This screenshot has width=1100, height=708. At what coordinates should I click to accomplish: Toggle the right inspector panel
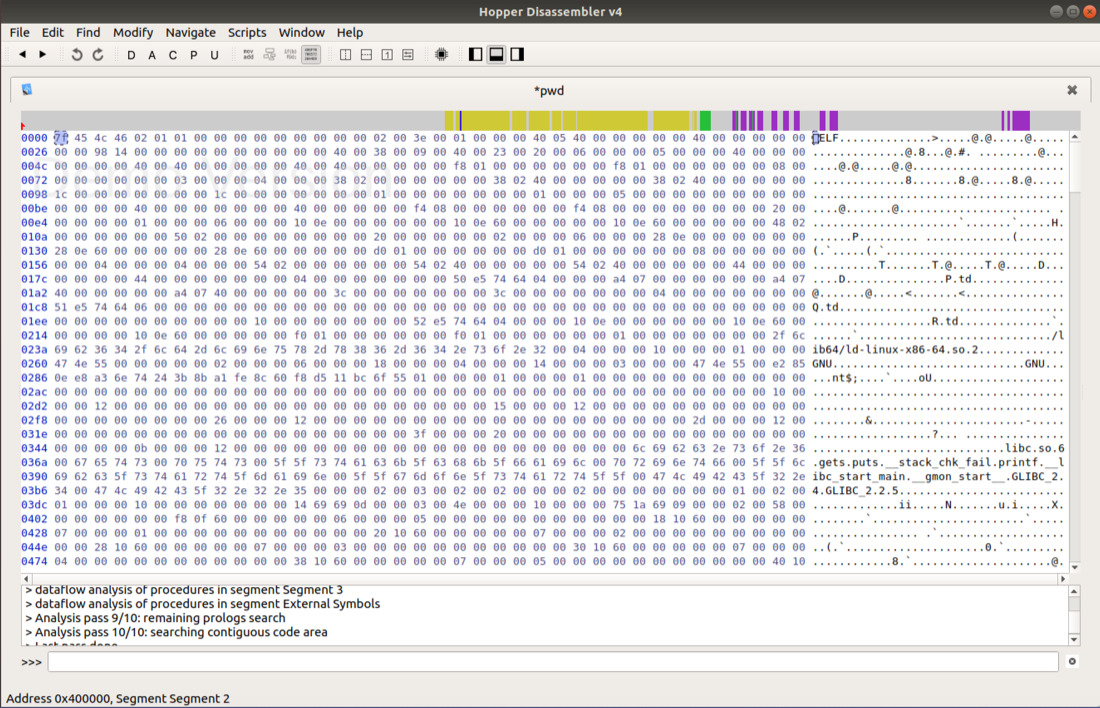[x=517, y=54]
